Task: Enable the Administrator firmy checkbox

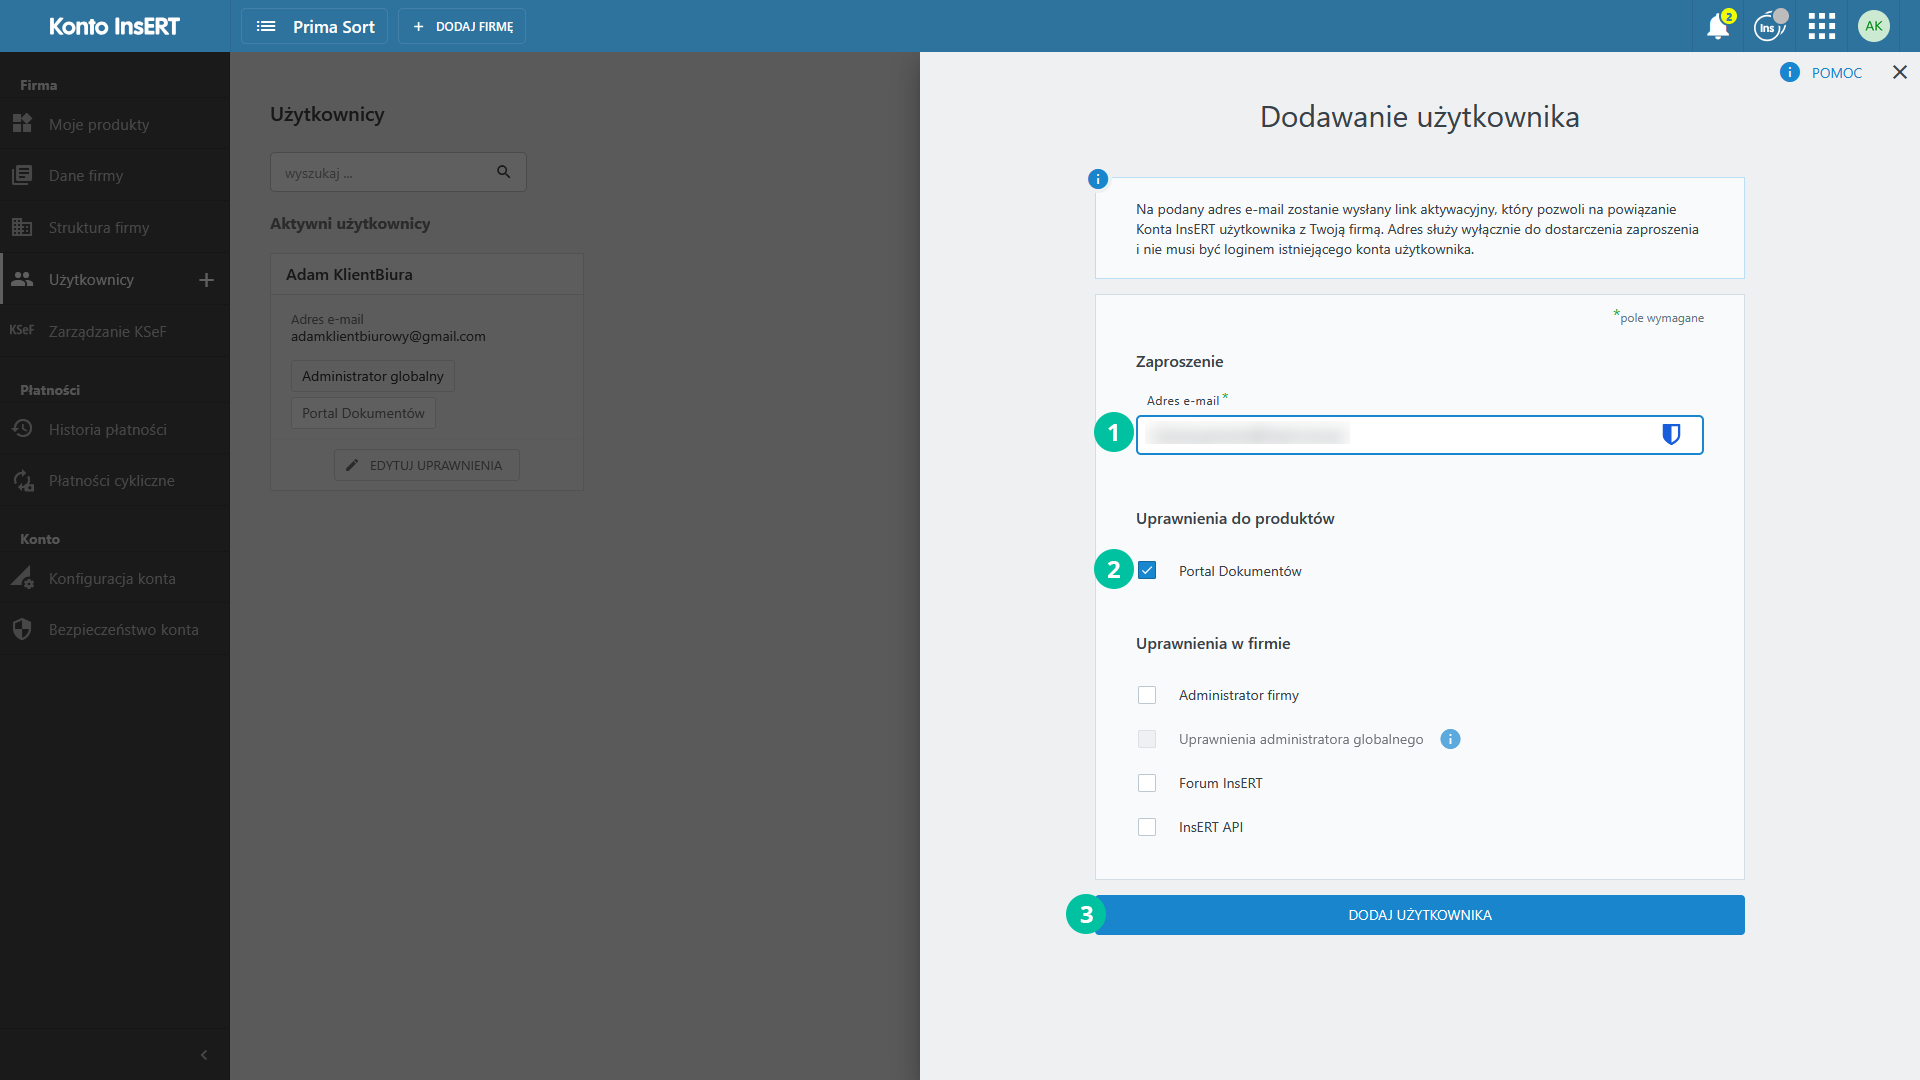Action: [x=1147, y=695]
